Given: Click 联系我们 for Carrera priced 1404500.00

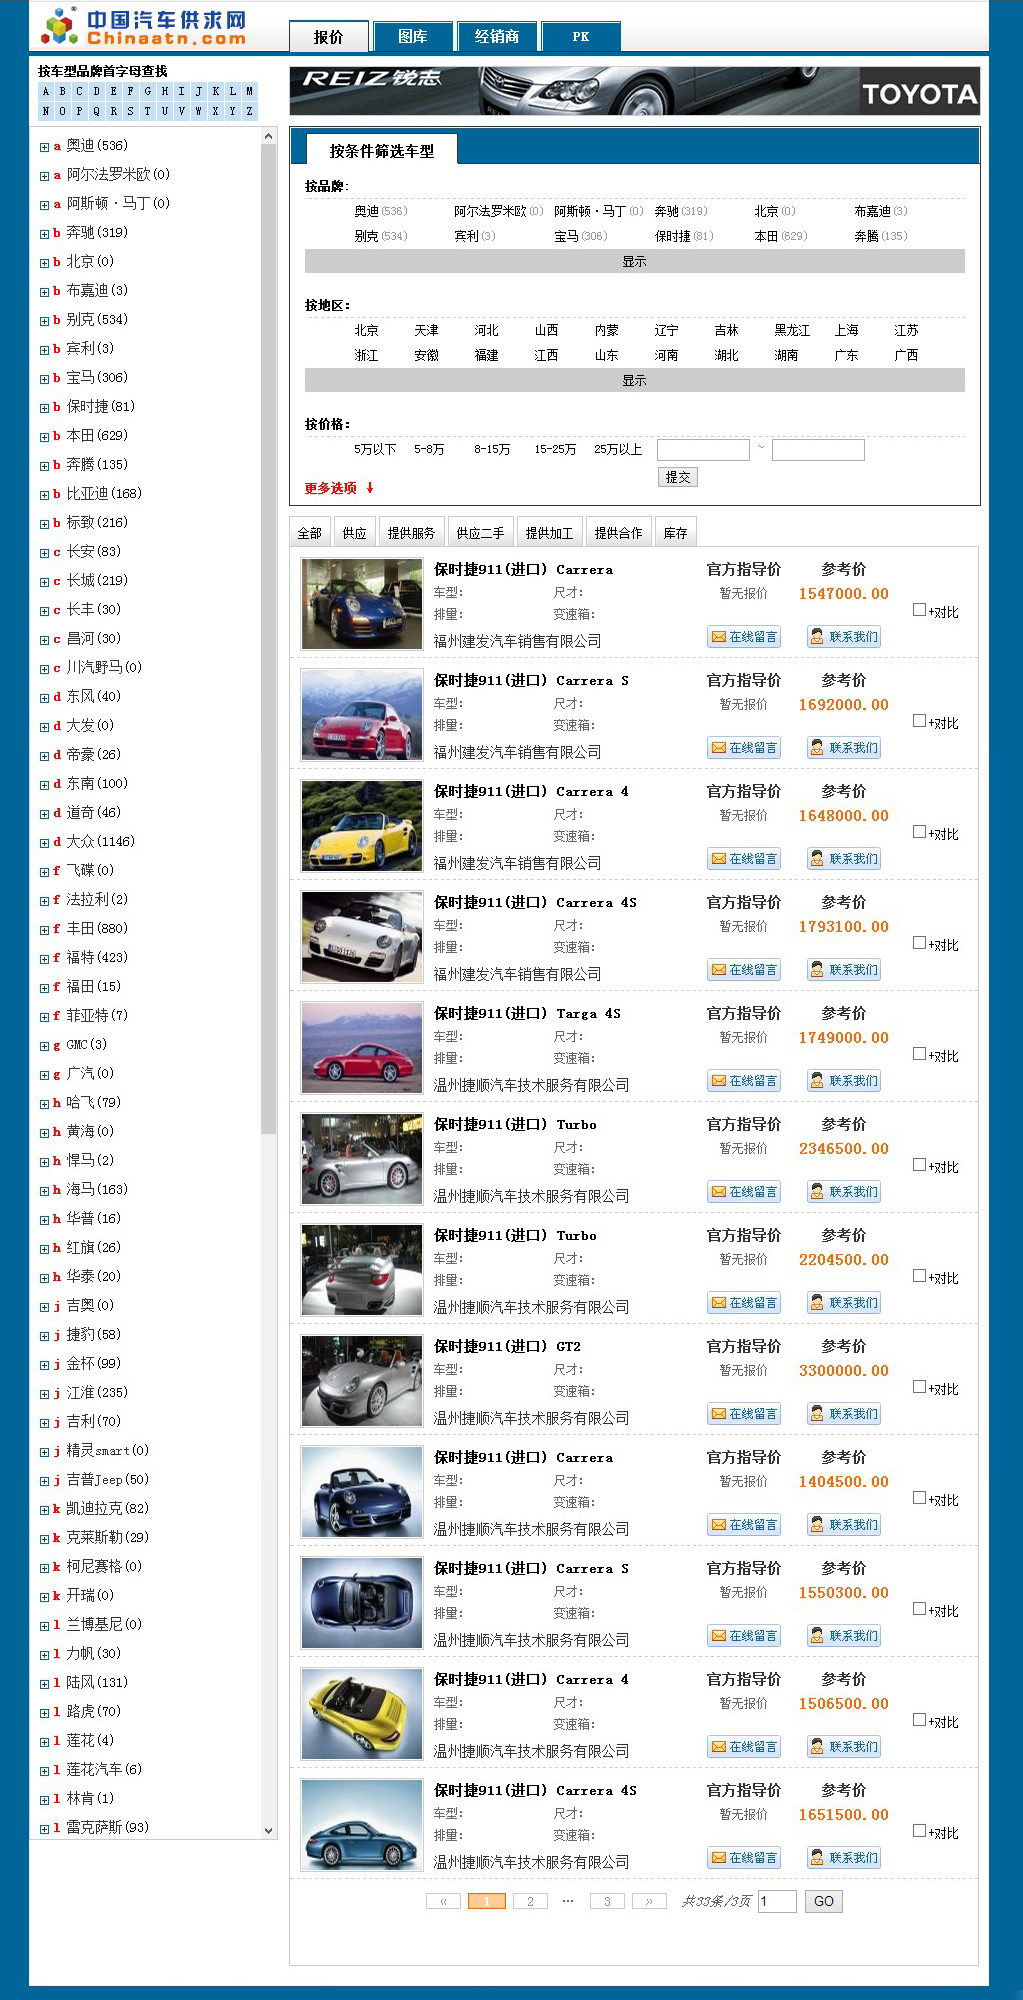Looking at the screenshot, I should coord(844,1525).
